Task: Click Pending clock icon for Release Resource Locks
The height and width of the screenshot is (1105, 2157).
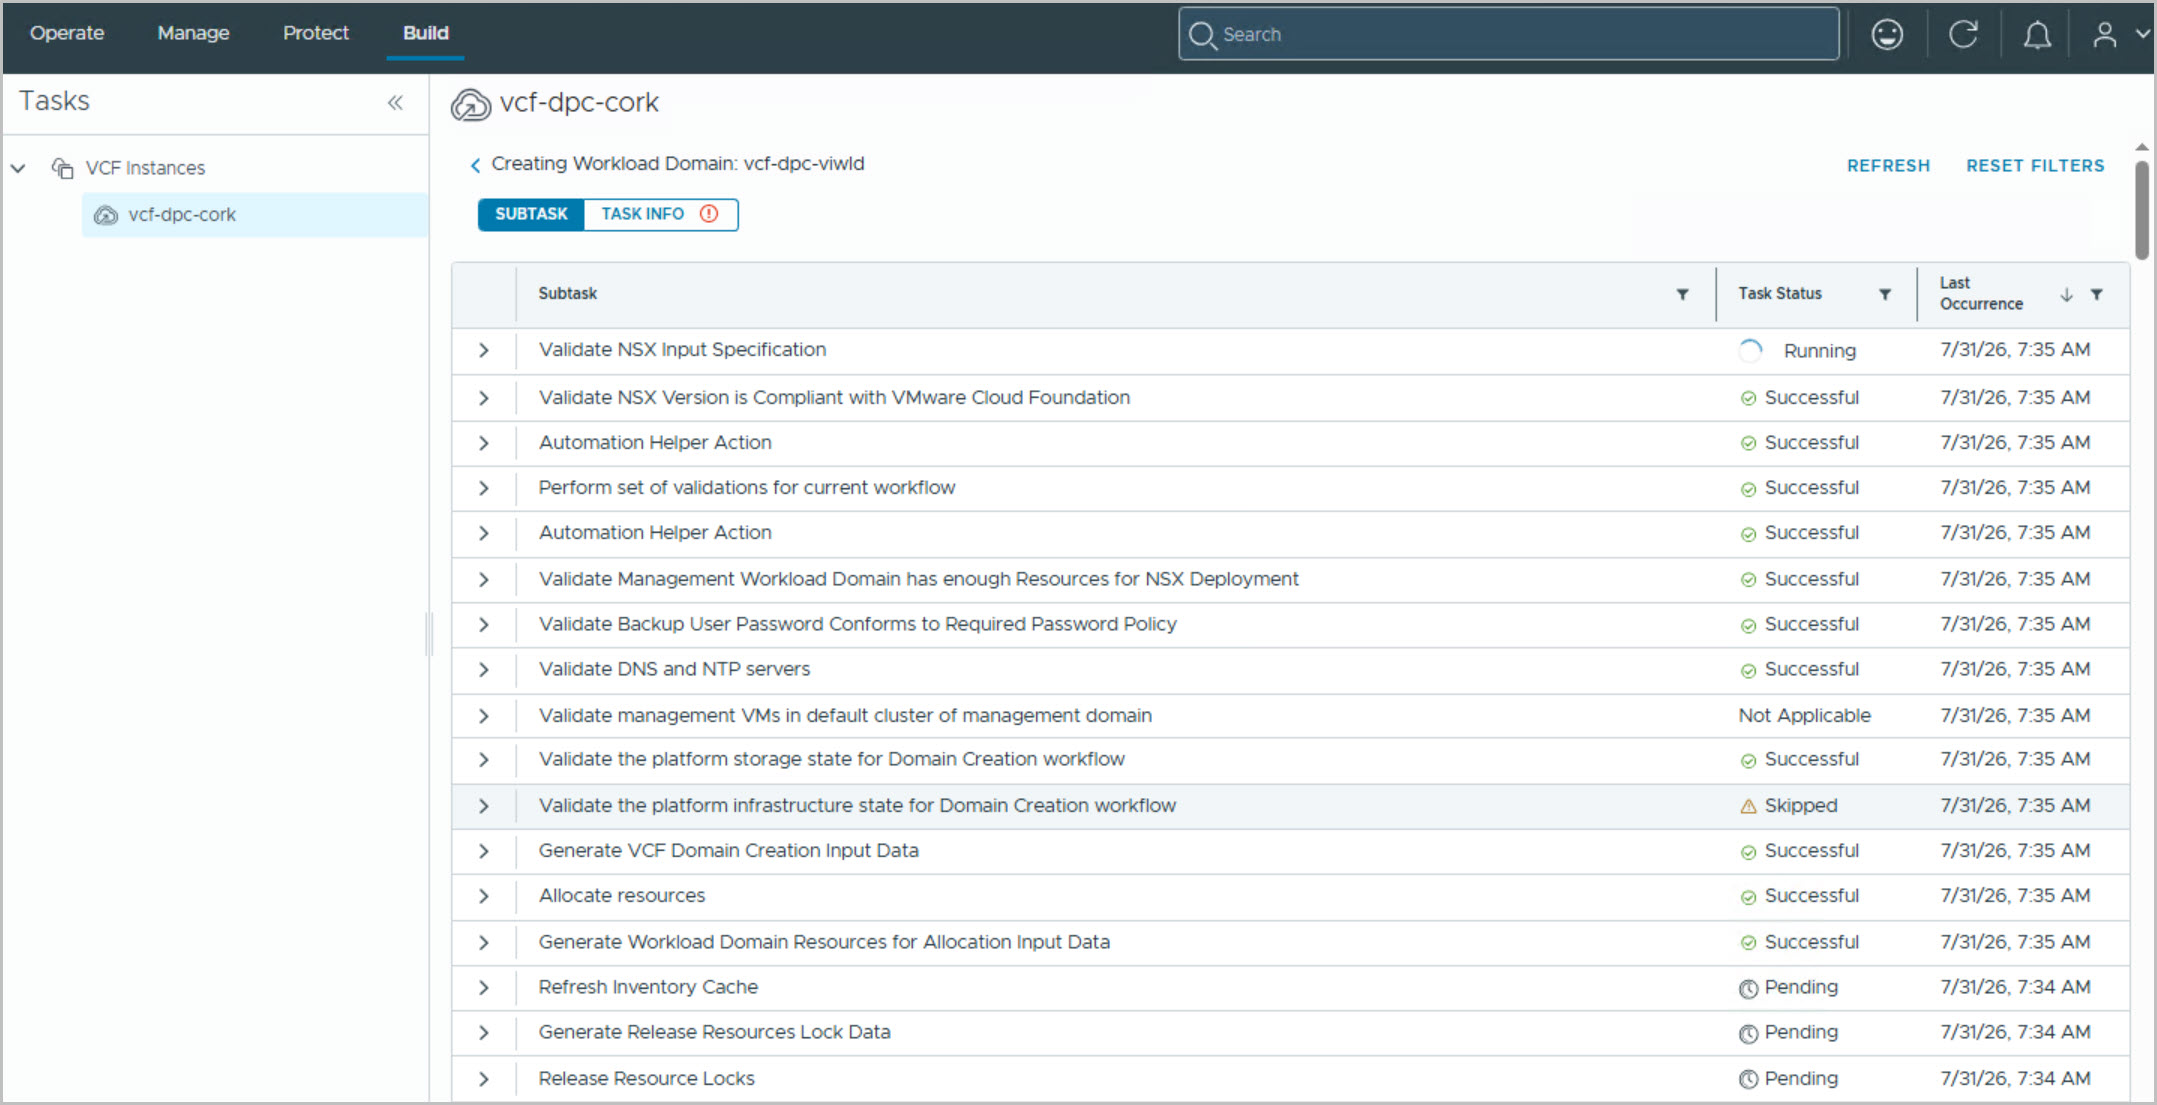Action: coord(1748,1079)
